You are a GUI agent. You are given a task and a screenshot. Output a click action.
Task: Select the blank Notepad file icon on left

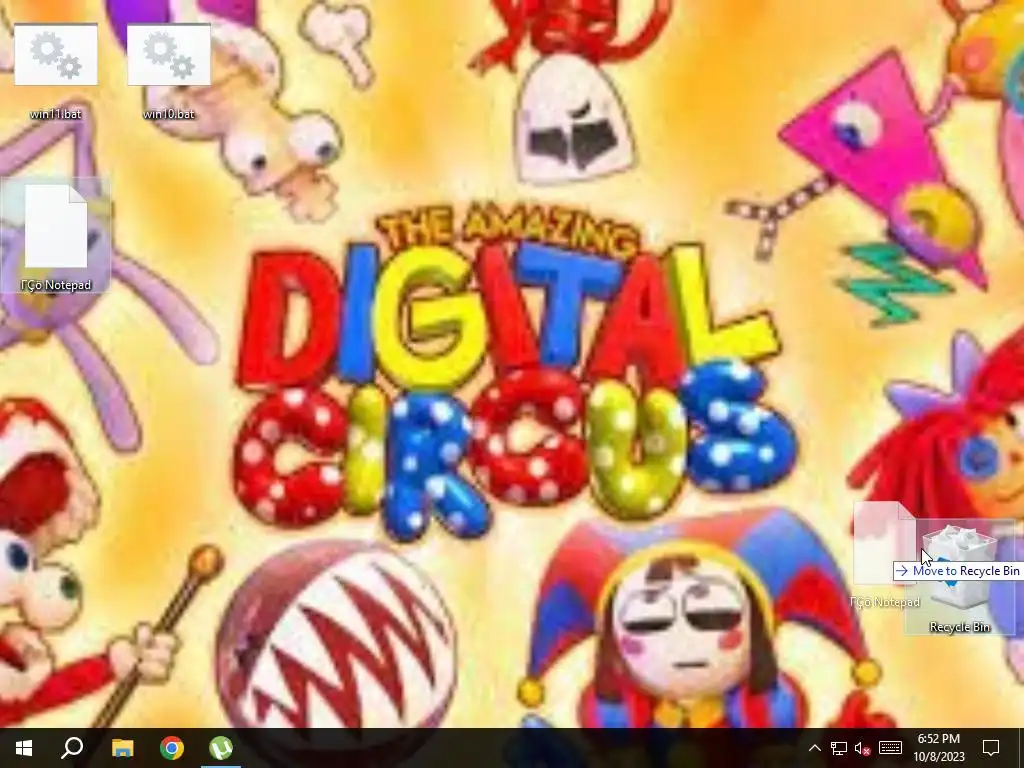pos(56,226)
